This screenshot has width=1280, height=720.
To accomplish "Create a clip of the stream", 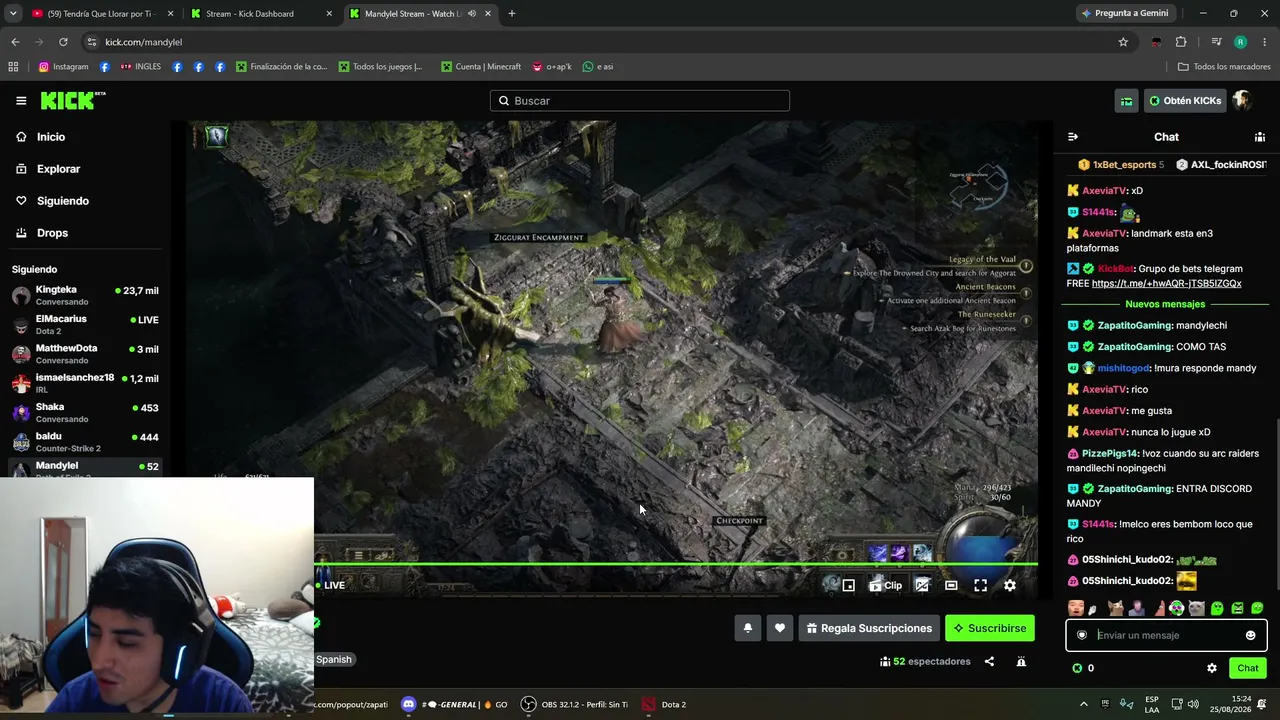I will [x=886, y=585].
